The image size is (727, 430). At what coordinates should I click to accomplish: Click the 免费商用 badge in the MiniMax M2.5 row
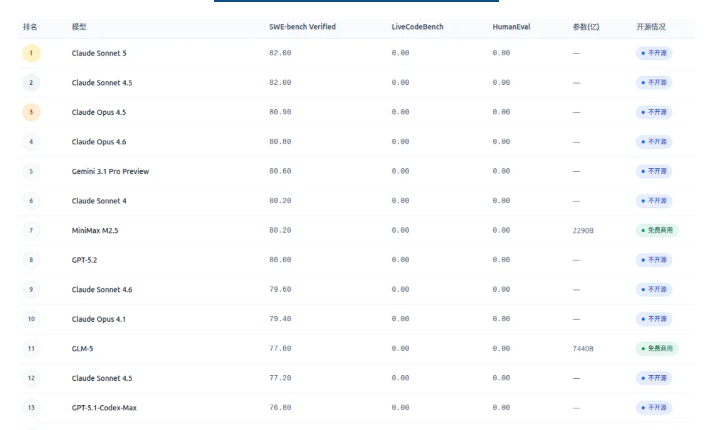pyautogui.click(x=657, y=230)
